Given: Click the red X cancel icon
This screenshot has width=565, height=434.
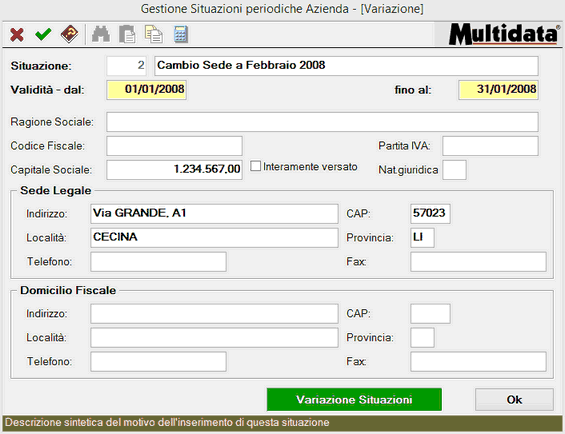Looking at the screenshot, I should coord(17,35).
